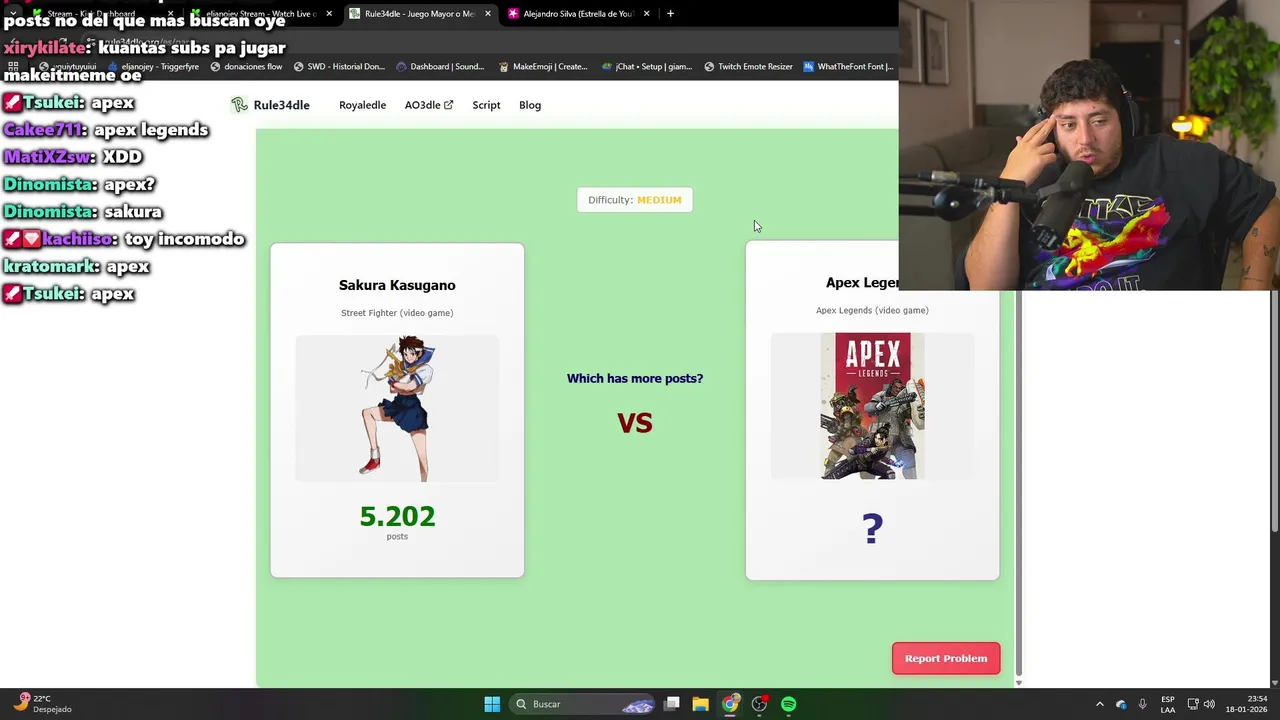
Task: Open the WhatTheFont bookmark
Action: (x=848, y=67)
